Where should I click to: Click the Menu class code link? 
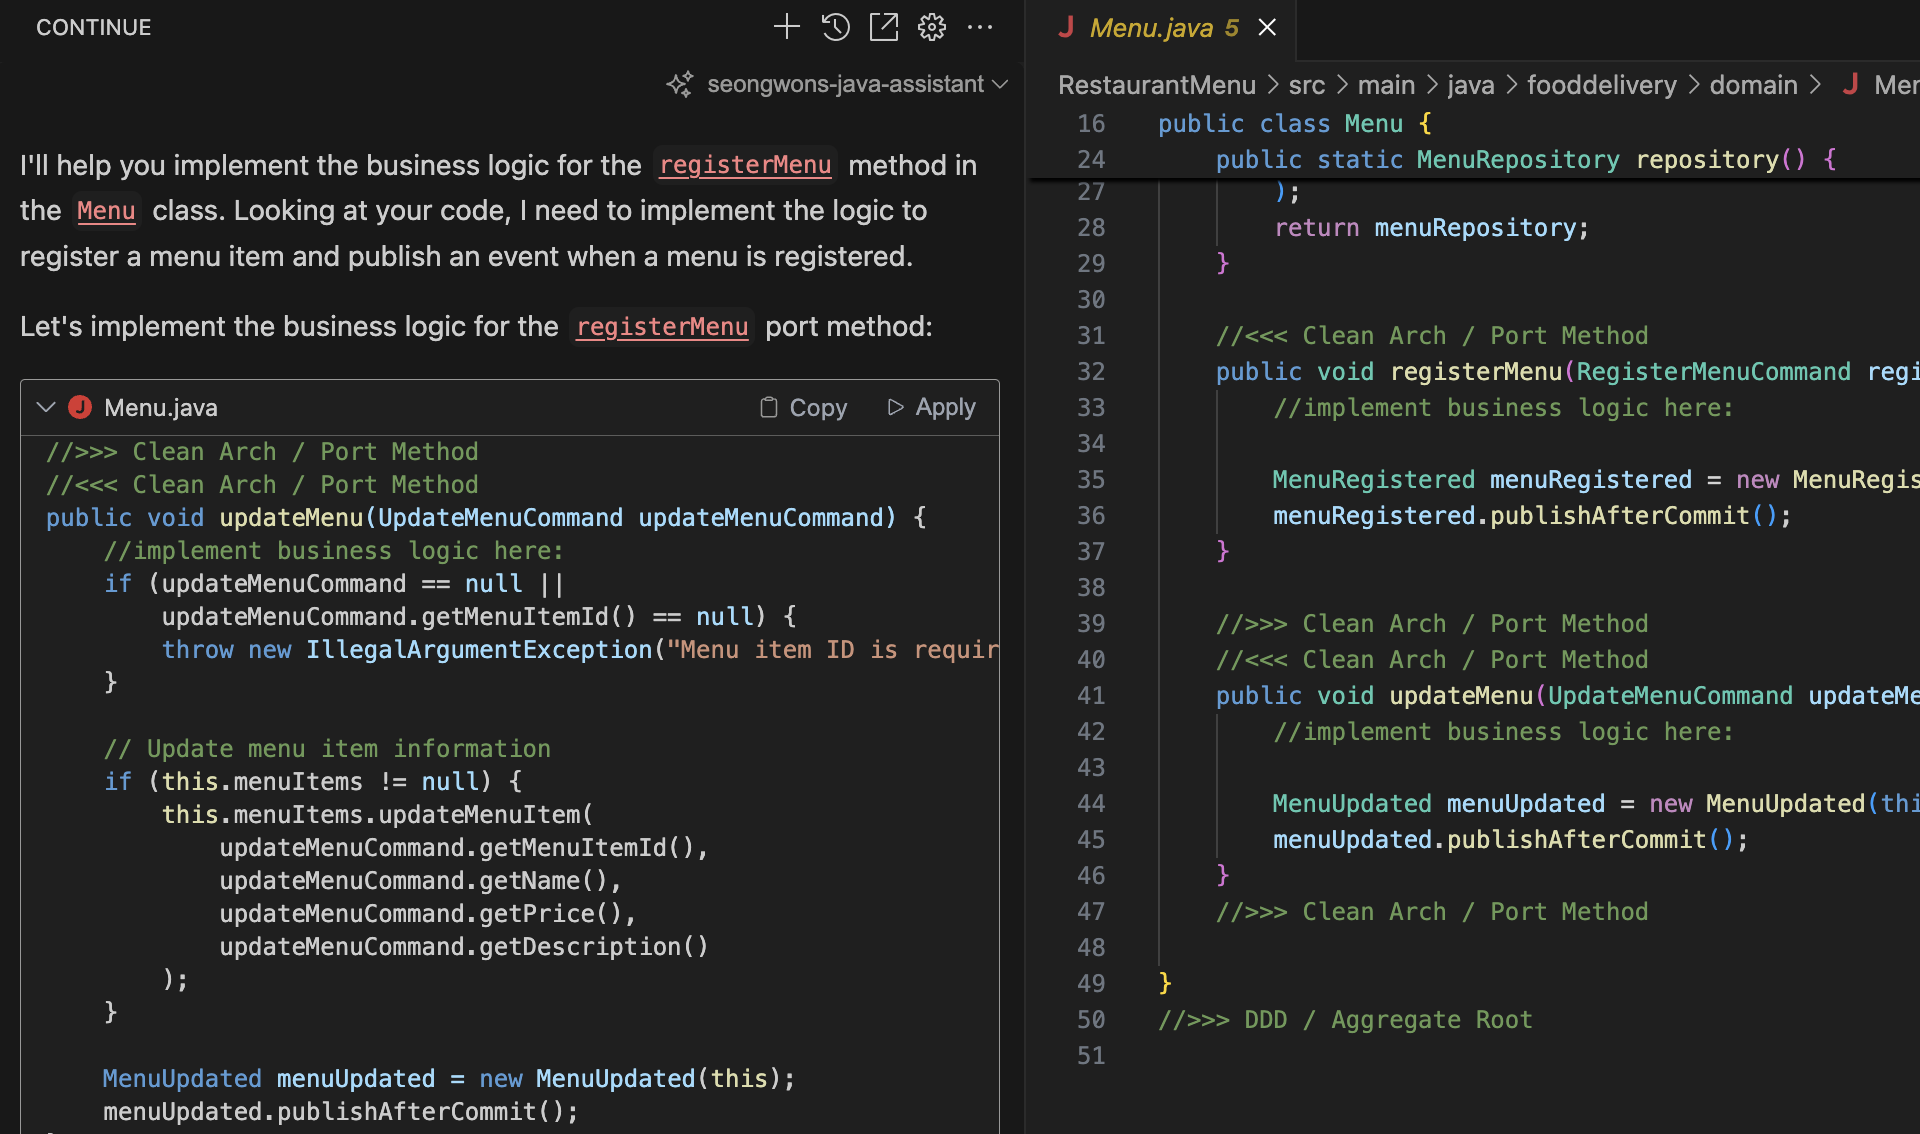coord(105,211)
